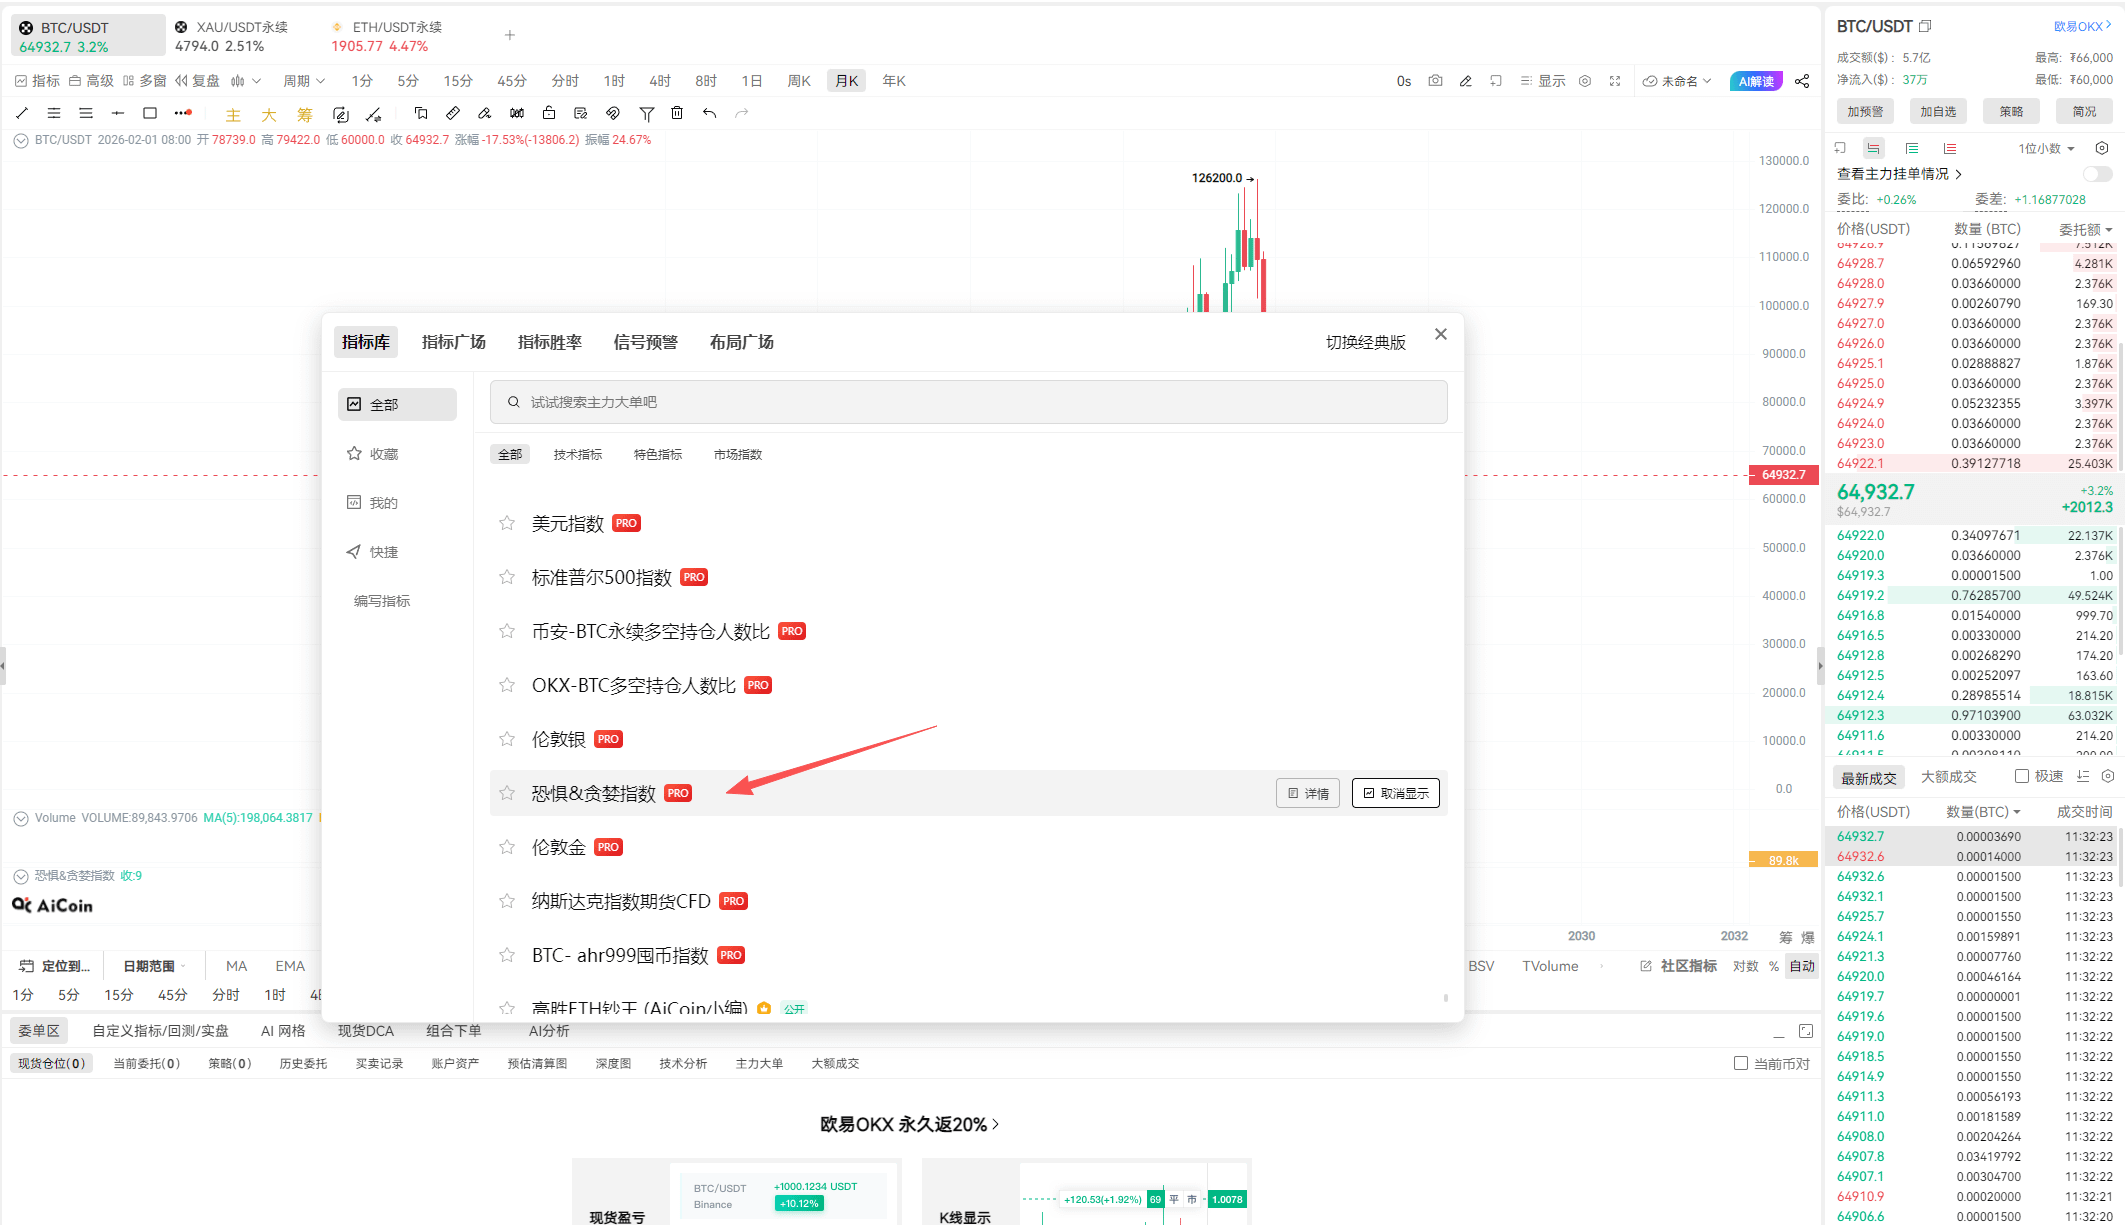Open the 1位小数 decimal precision dropdown
The height and width of the screenshot is (1225, 2125).
tap(2042, 148)
